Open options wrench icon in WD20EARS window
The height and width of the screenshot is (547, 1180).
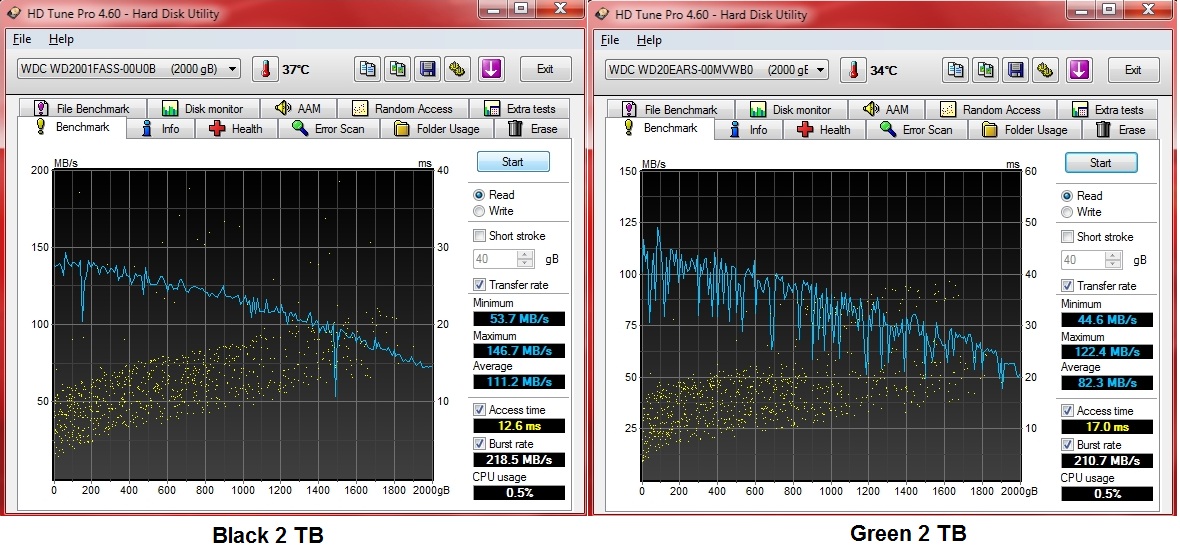coord(1046,70)
